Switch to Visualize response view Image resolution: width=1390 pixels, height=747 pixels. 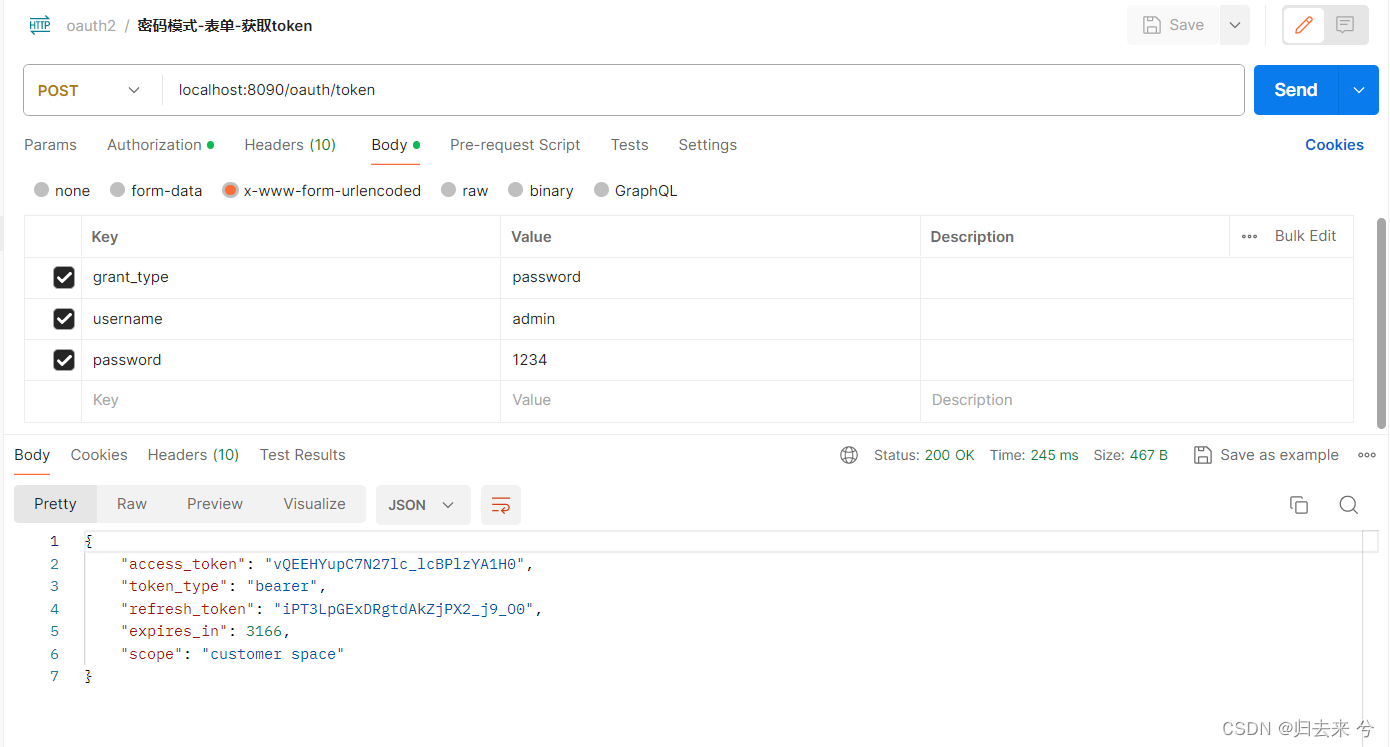click(x=314, y=504)
